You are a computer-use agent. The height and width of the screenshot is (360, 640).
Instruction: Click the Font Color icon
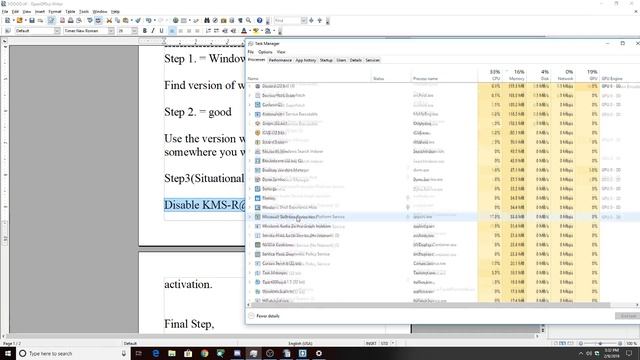click(244, 31)
